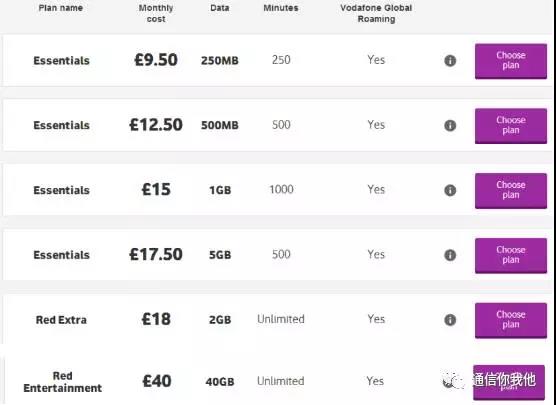Click the £40 monthly price
Viewport: 556px width, 405px height.
pos(157,381)
